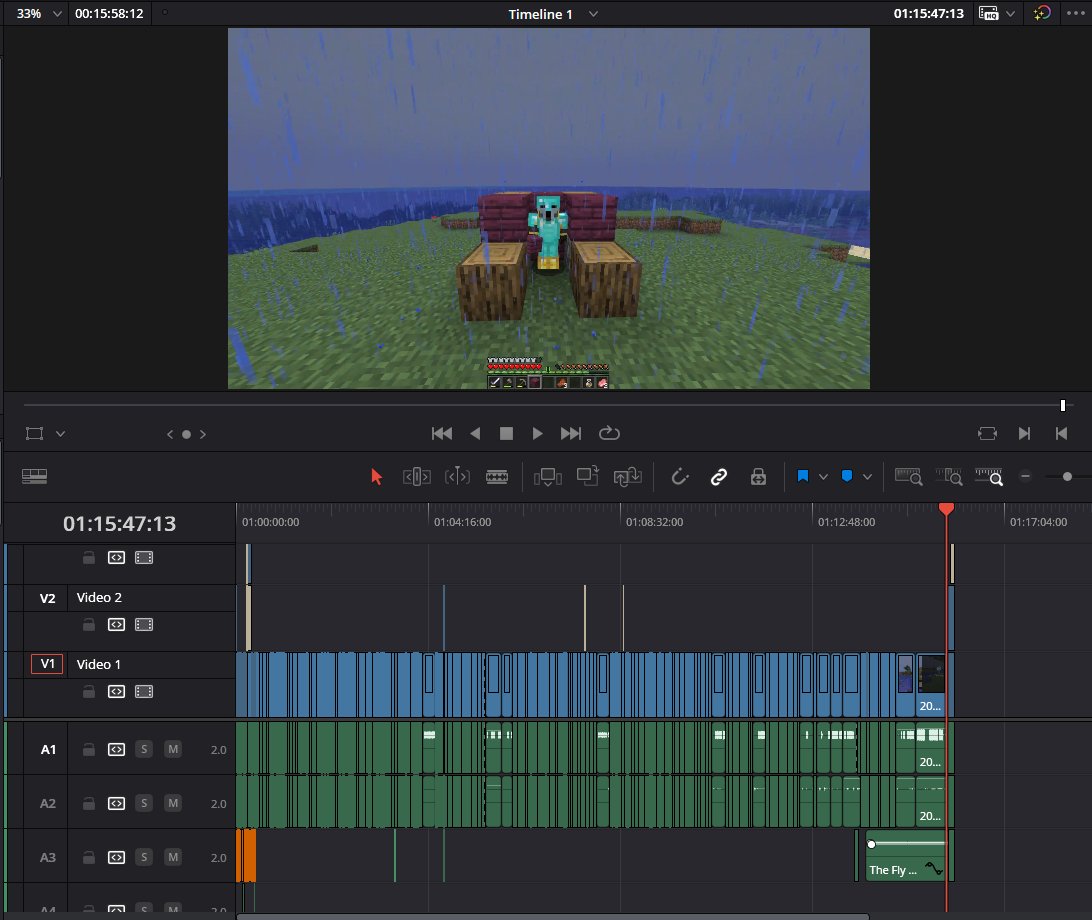Activate the Dynamic Trim Mode tool
Viewport: 1092px width, 920px height.
(457, 477)
